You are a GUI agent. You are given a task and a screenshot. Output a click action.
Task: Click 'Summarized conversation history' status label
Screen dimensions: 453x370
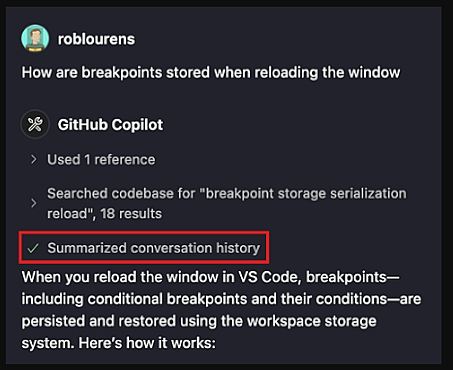pos(153,248)
